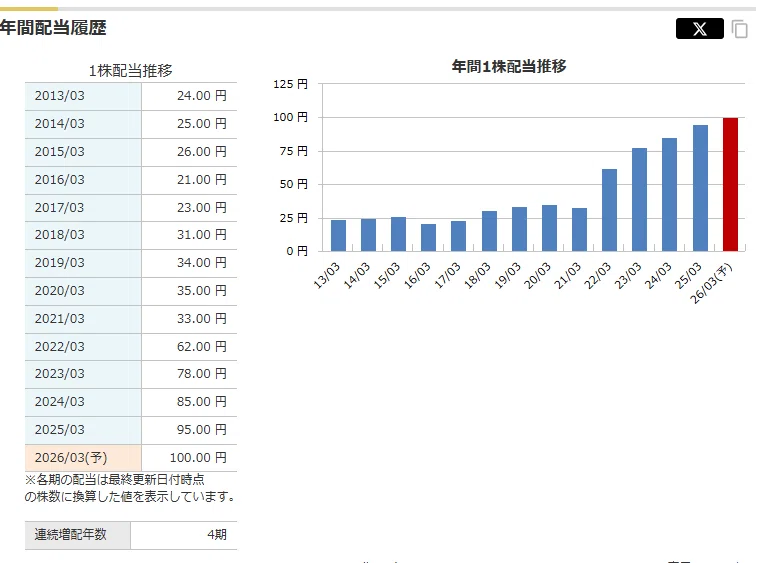This screenshot has height=563, width=761.
Task: Select the 2016/03 row label
Action: [x=60, y=180]
